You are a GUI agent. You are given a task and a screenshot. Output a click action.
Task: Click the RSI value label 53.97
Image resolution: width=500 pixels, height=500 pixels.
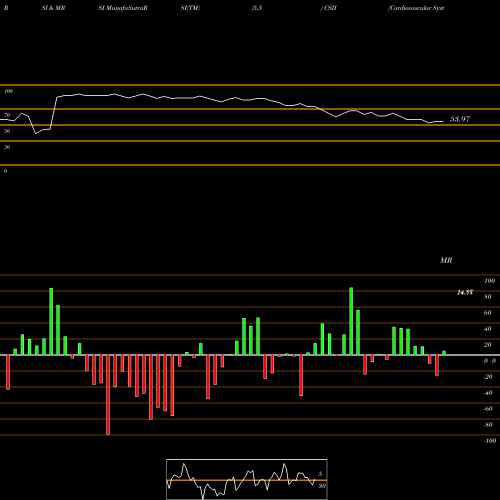460,119
